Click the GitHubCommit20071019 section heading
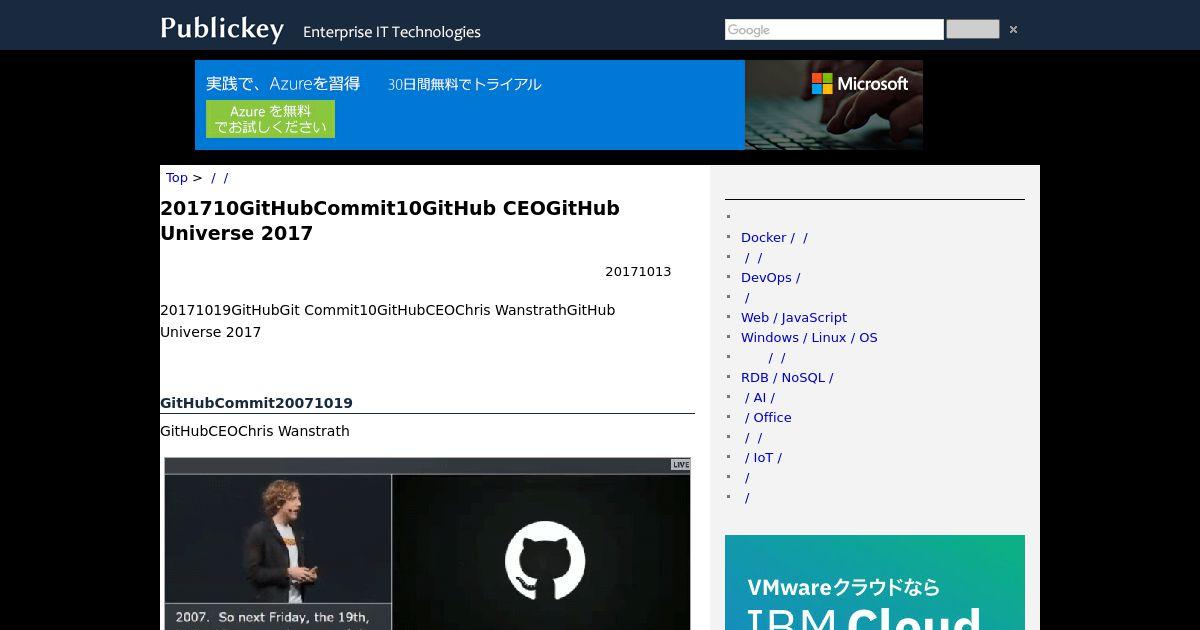The width and height of the screenshot is (1200, 630). (256, 403)
